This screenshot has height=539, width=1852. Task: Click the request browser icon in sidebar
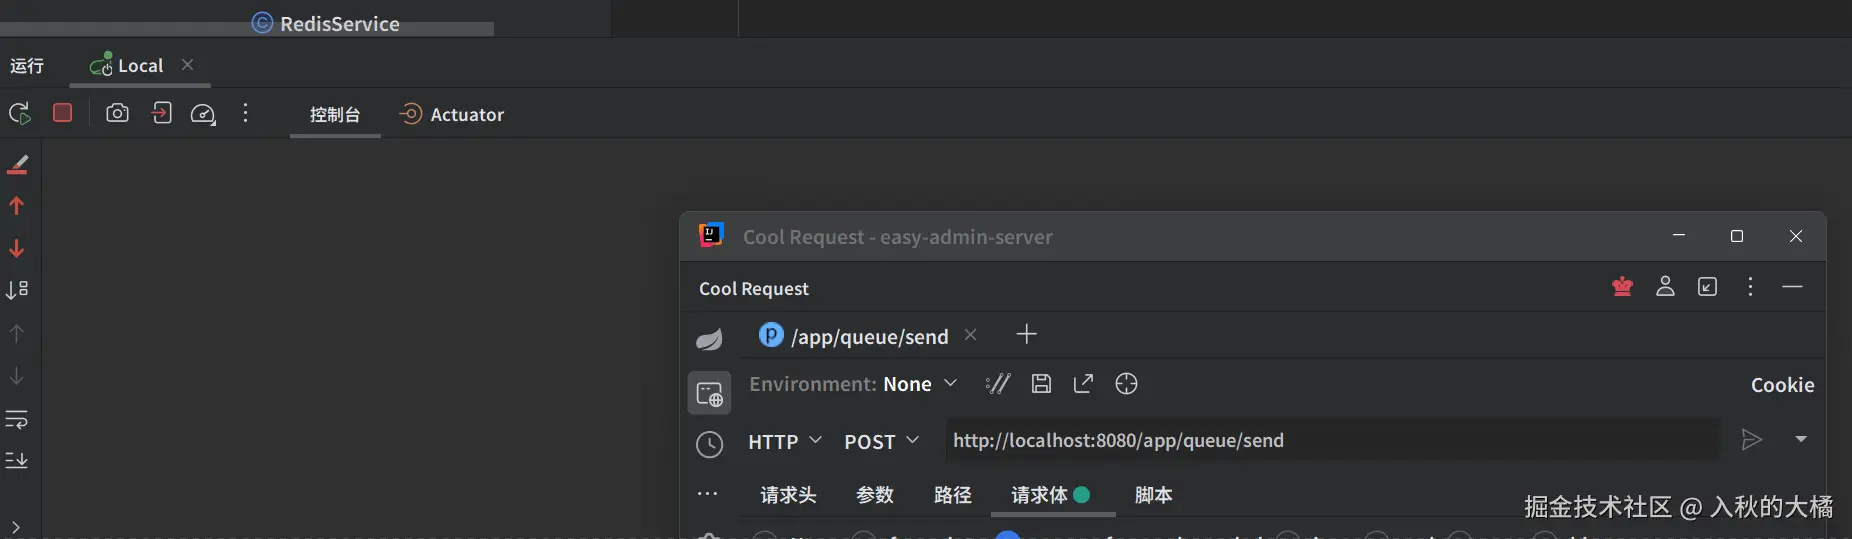tap(709, 393)
